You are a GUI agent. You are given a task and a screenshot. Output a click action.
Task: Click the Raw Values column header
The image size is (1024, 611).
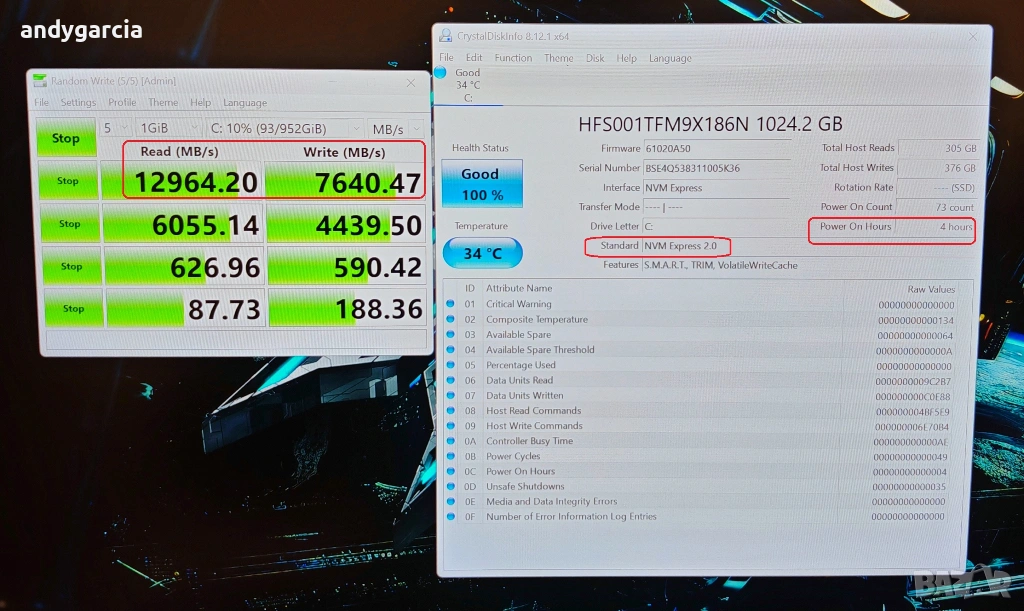pos(931,289)
